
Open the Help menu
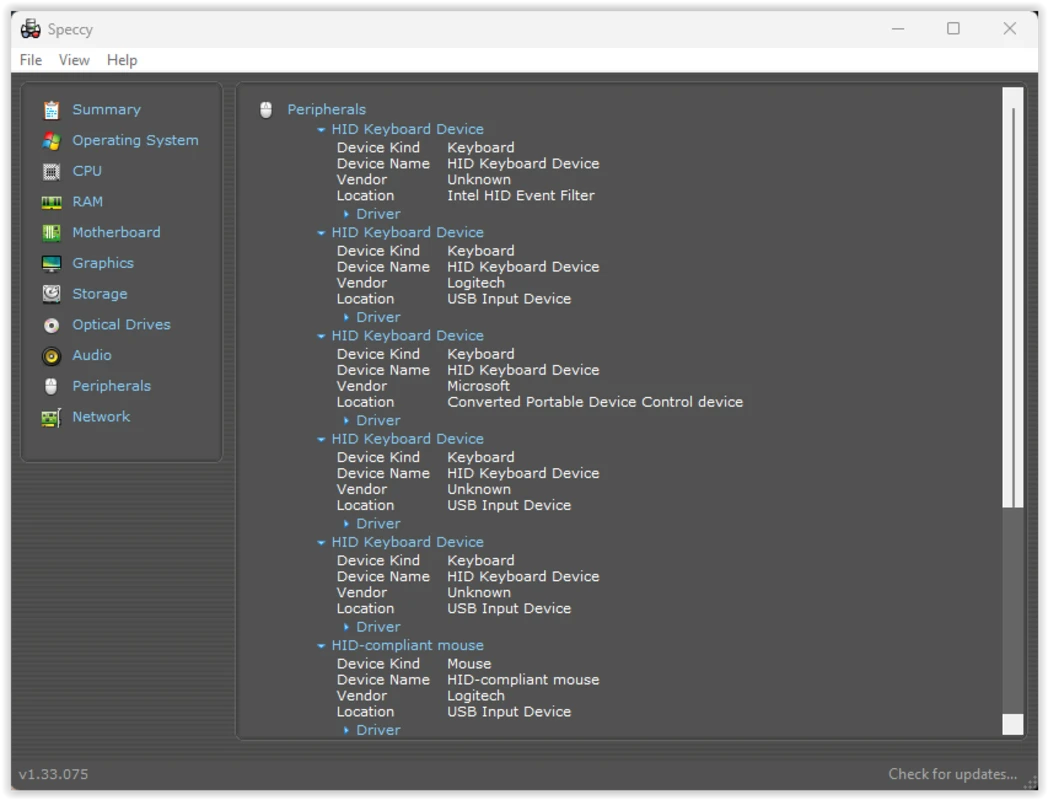point(122,60)
